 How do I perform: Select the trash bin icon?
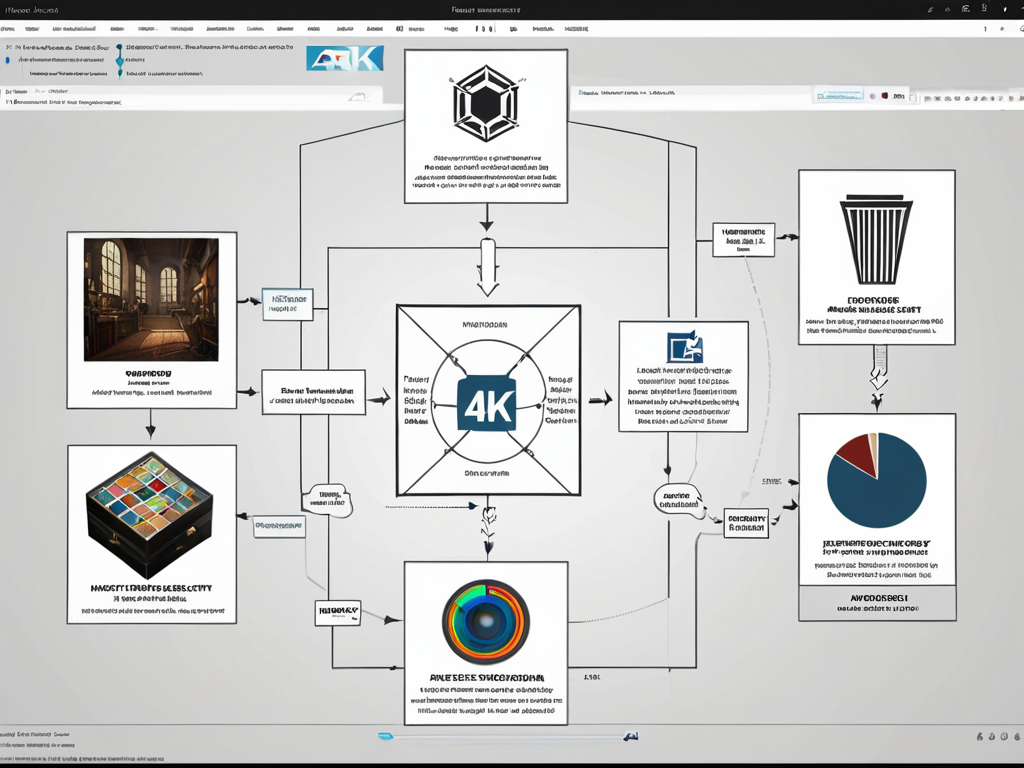click(x=879, y=240)
